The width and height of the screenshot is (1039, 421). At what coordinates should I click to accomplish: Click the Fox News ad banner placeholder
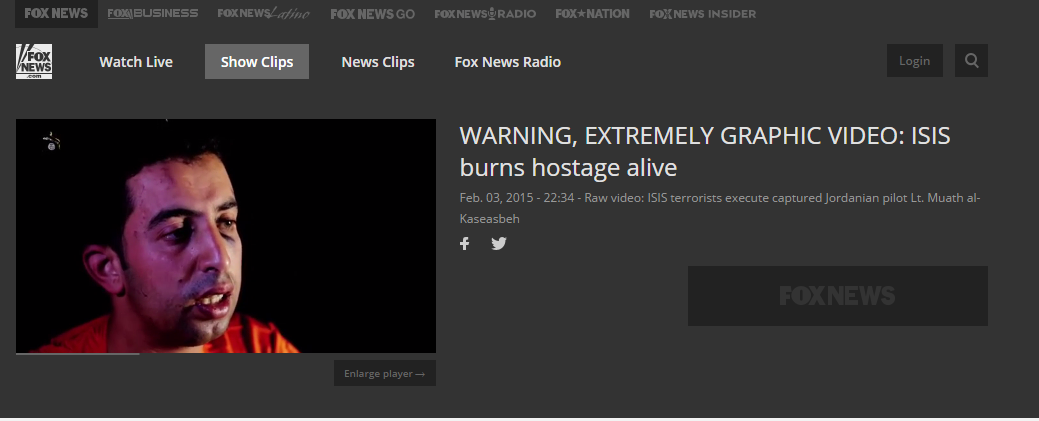(838, 296)
